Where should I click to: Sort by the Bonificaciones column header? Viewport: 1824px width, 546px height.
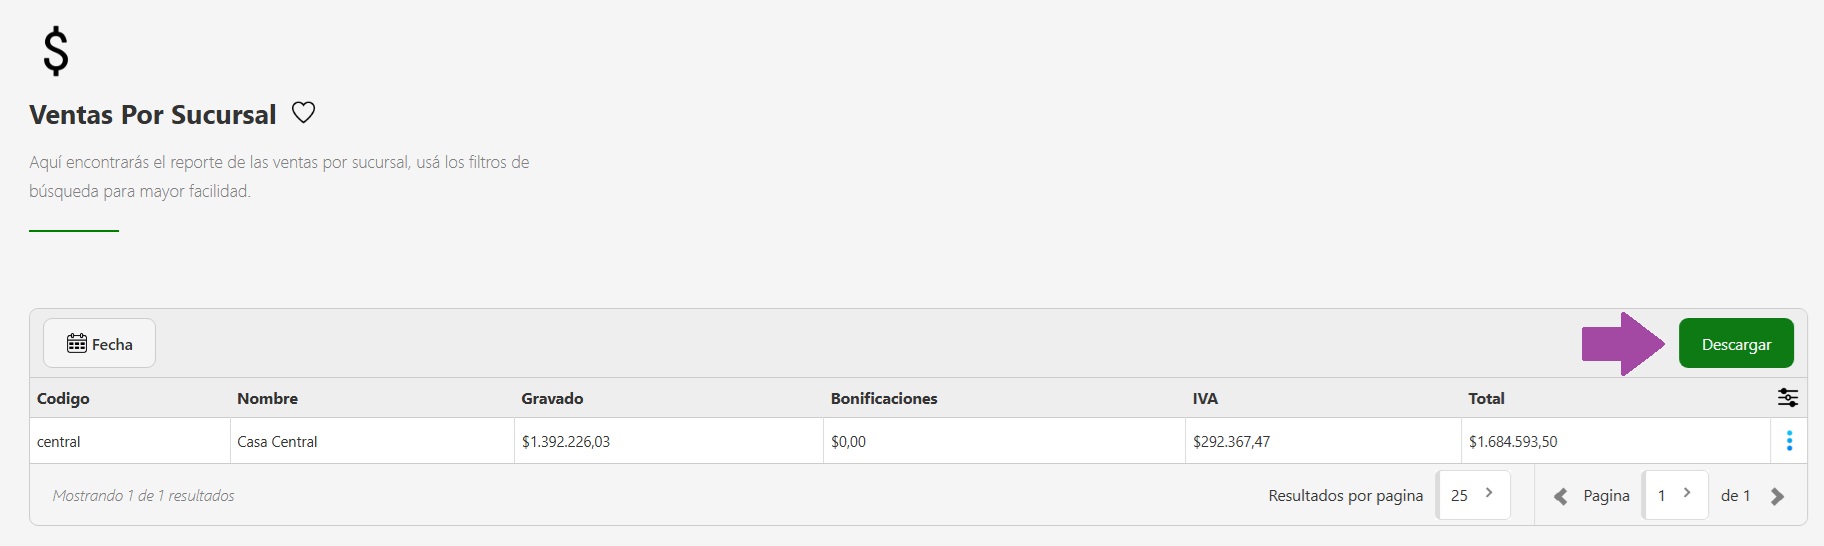point(884,398)
